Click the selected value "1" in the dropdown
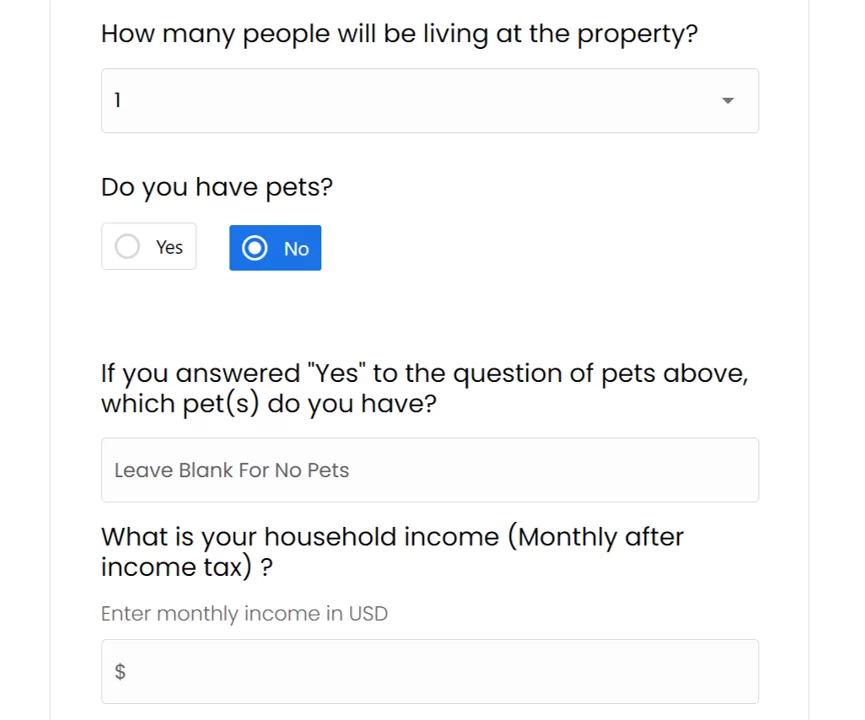This screenshot has height=720, width=865. tap(118, 101)
